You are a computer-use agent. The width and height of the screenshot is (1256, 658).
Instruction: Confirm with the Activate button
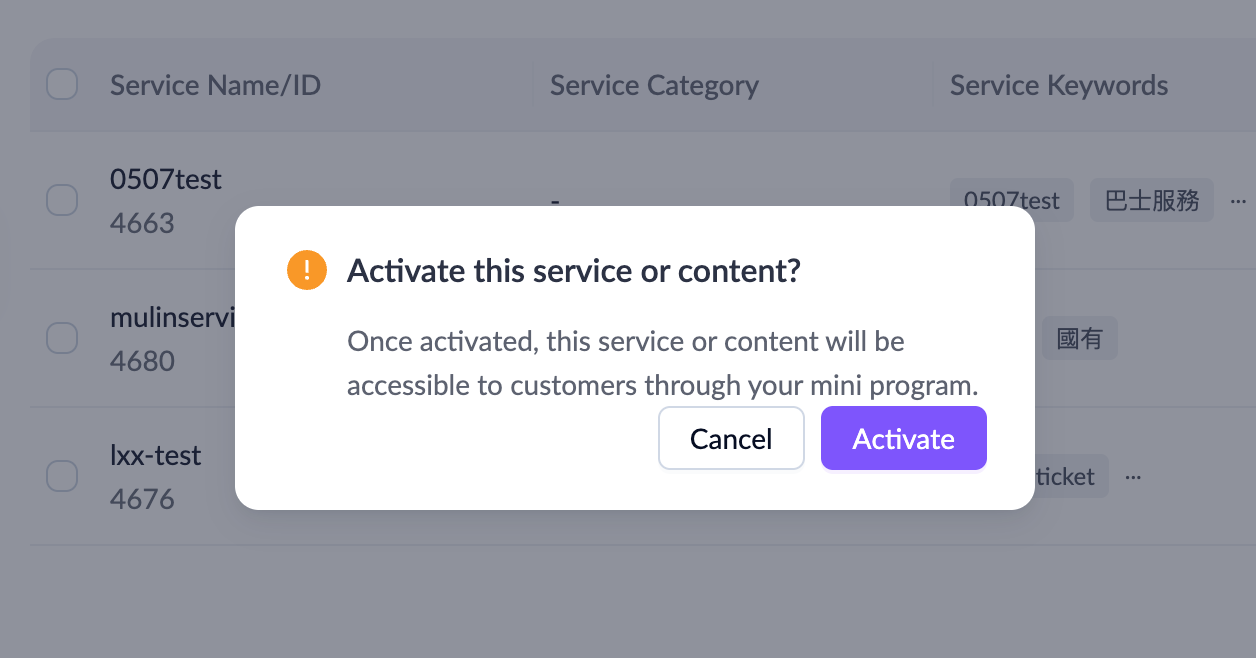[903, 438]
